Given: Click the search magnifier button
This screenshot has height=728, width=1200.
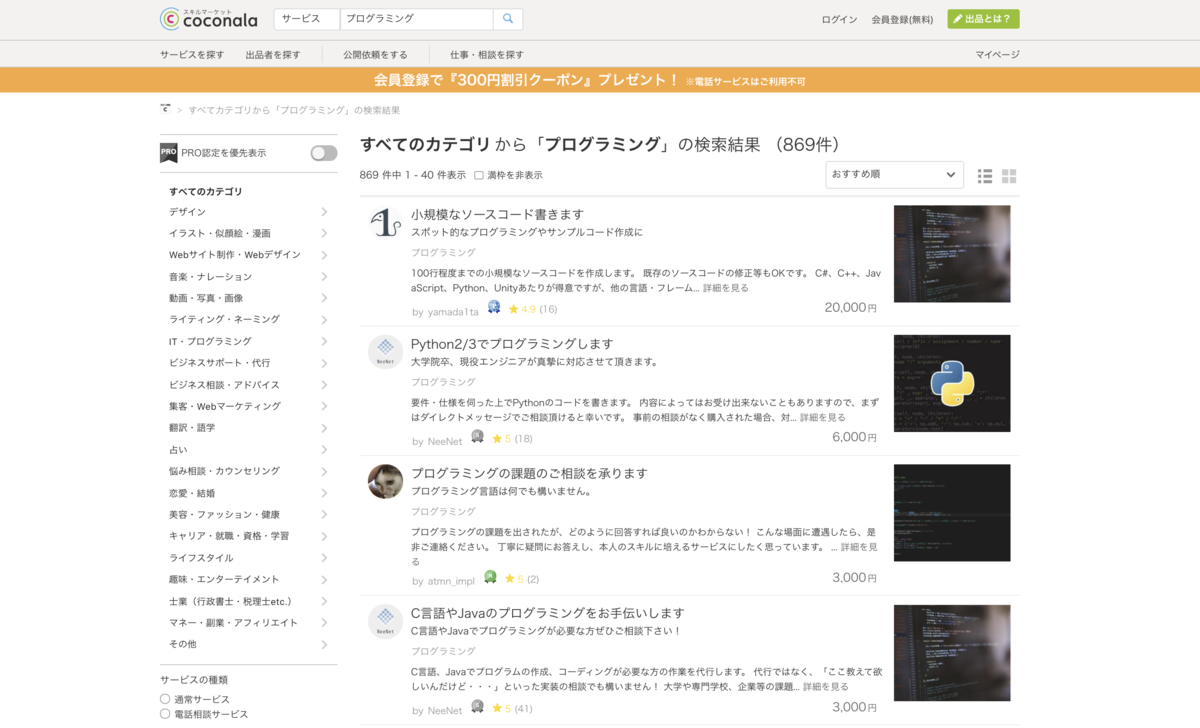Looking at the screenshot, I should [508, 19].
